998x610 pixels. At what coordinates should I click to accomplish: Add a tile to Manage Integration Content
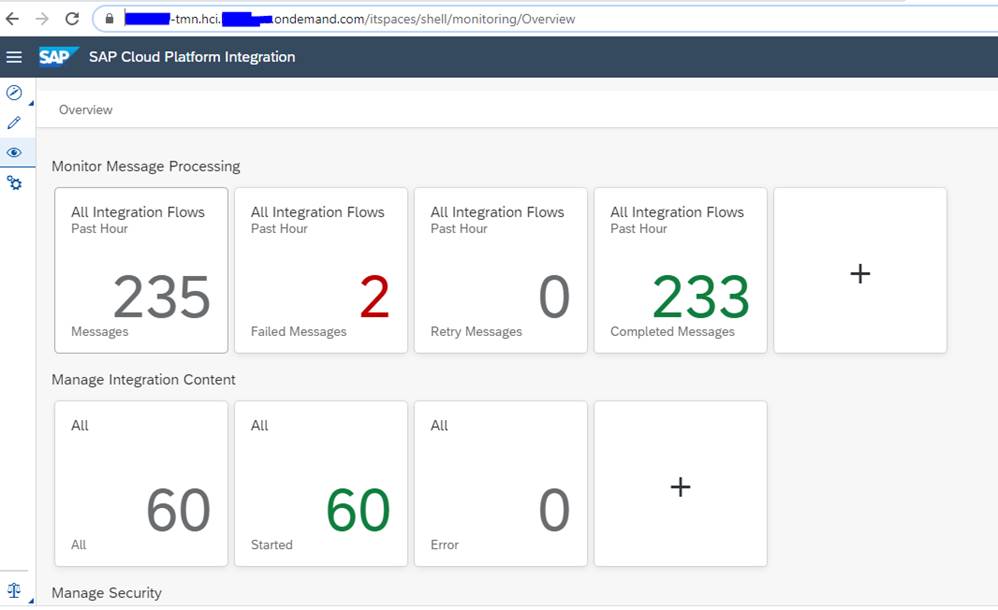[x=680, y=483]
